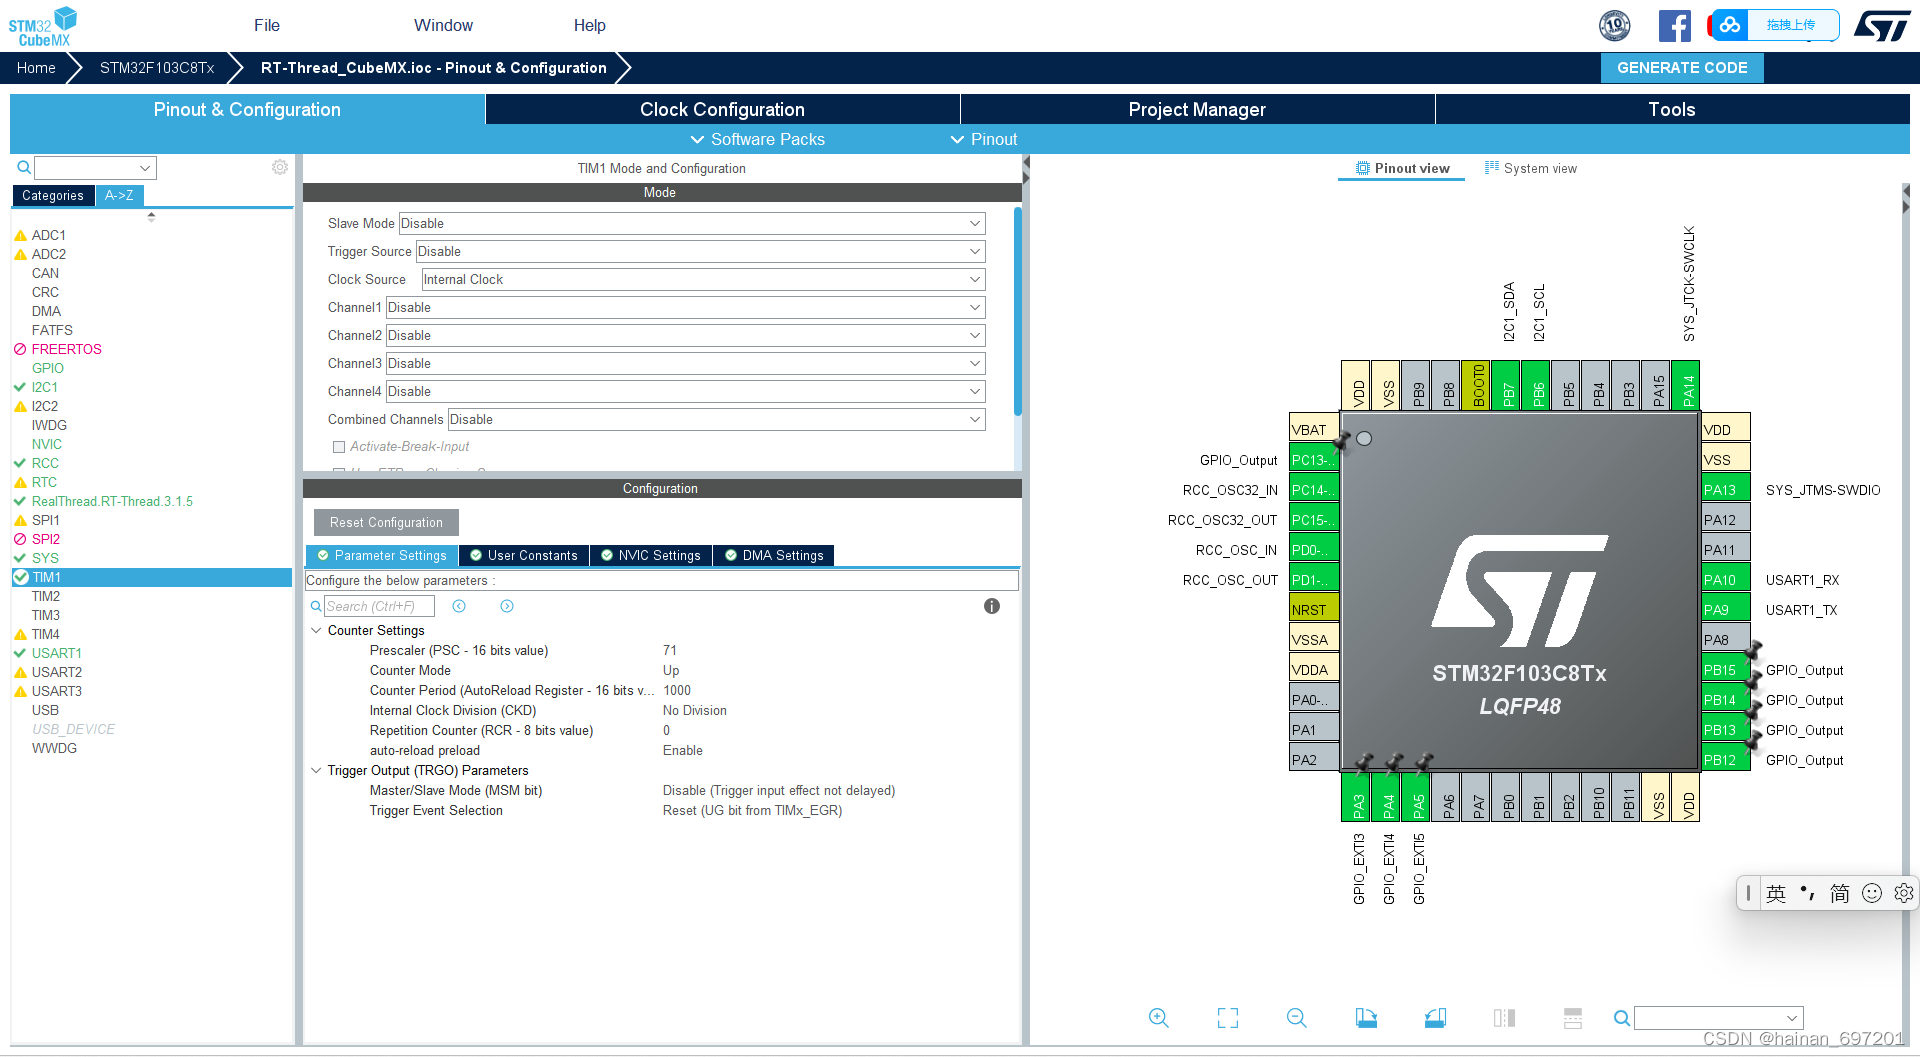Open the Channel4 dropdown
Image resolution: width=1920 pixels, height=1057 pixels.
[x=685, y=391]
